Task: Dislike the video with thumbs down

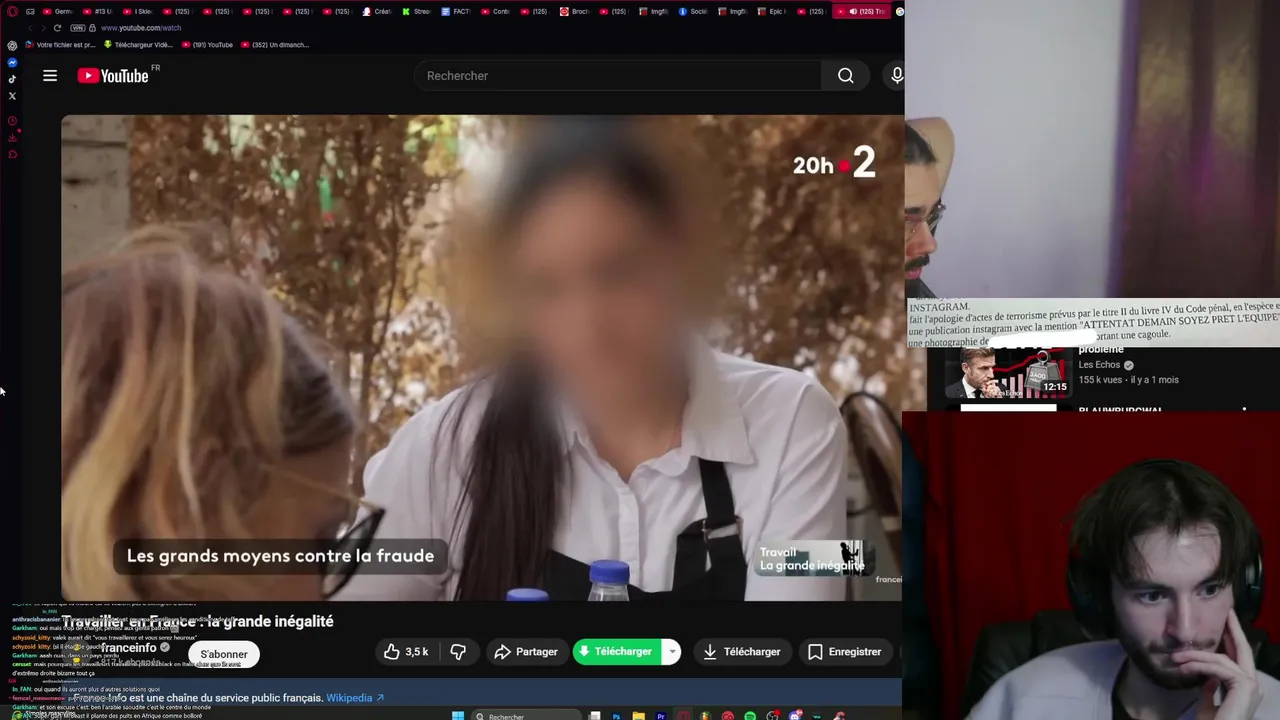Action: tap(458, 652)
